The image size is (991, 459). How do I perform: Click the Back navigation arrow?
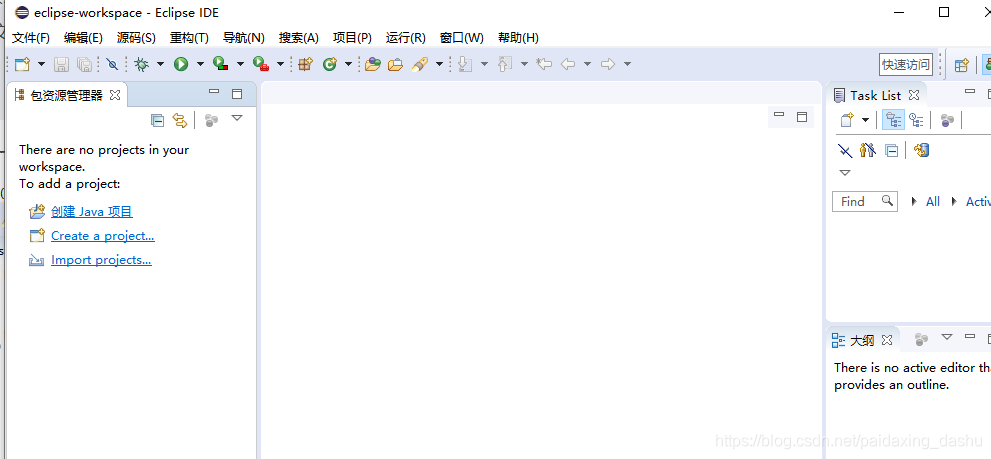(x=568, y=64)
